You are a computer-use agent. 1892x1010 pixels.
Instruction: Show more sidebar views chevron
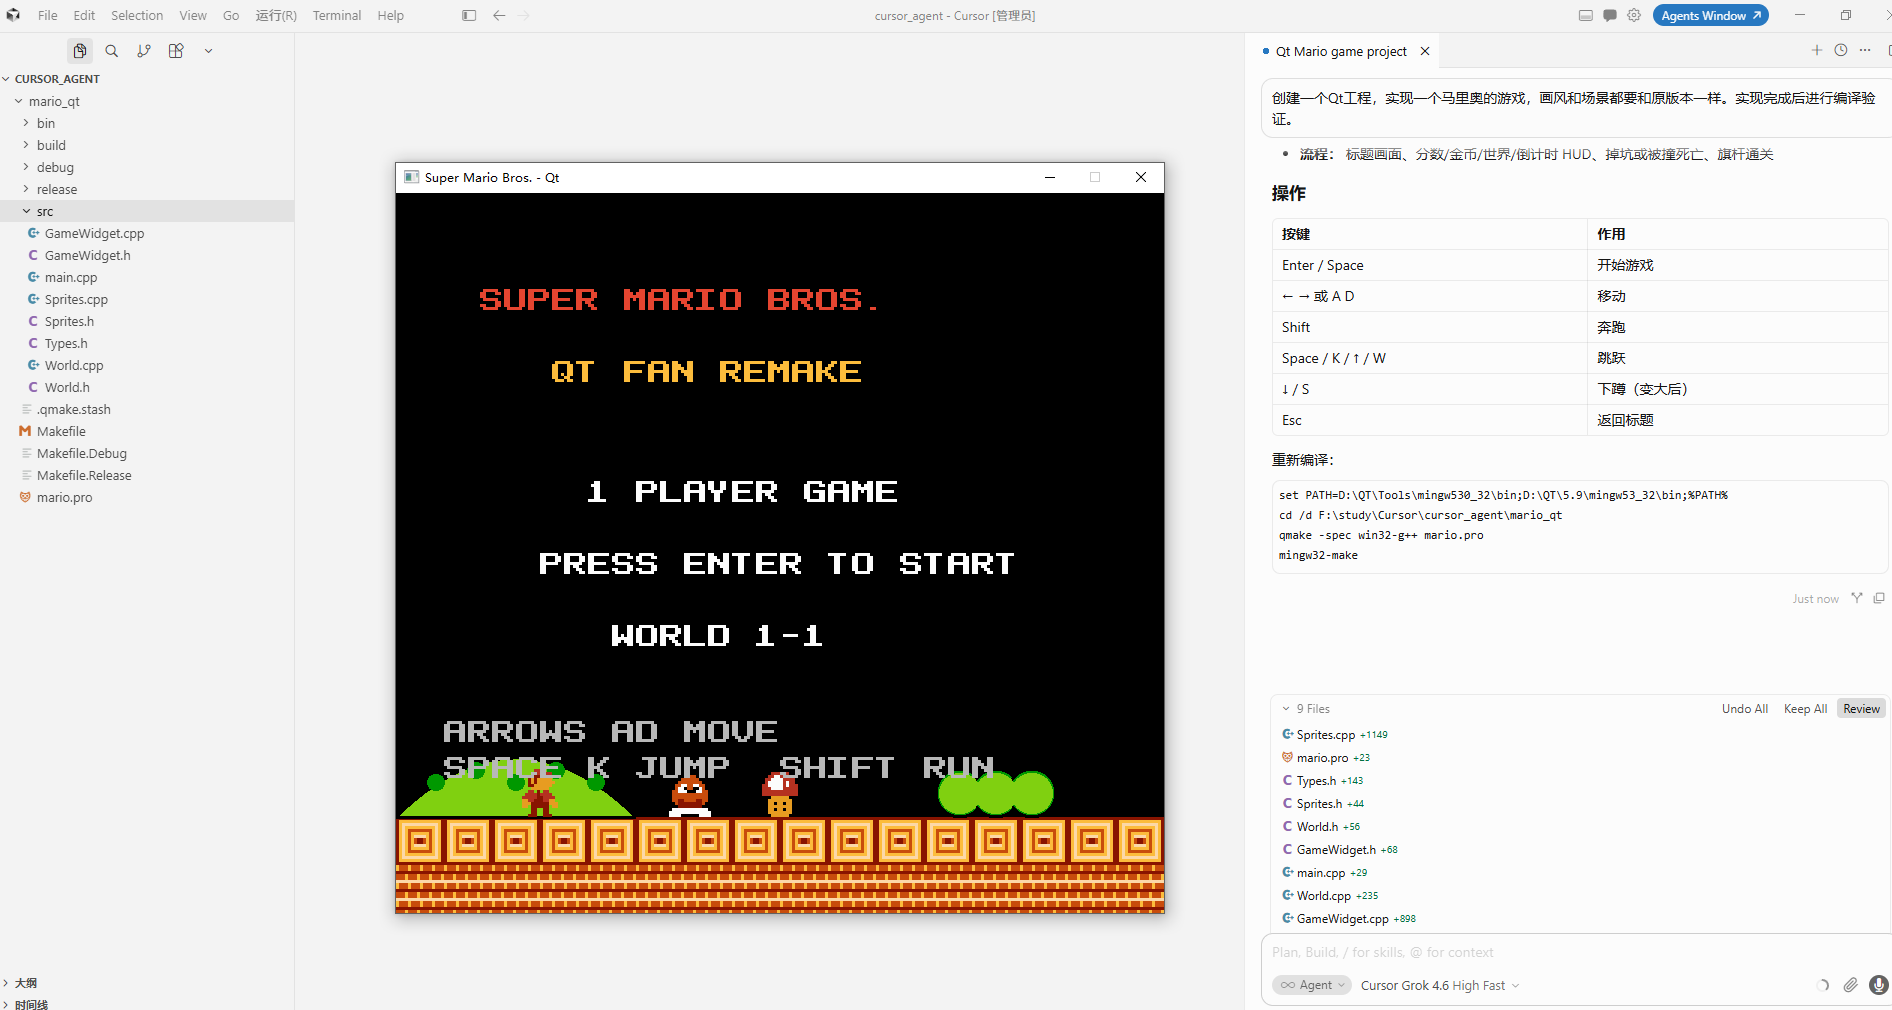(208, 51)
